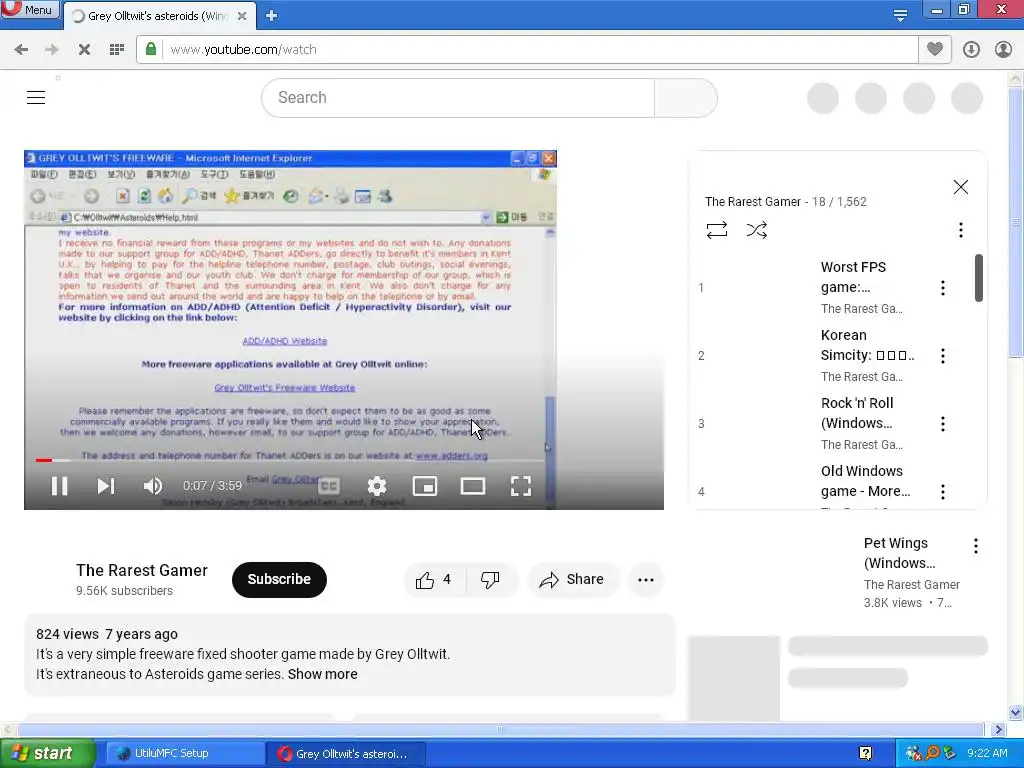This screenshot has width=1024, height=768.
Task: Share this video
Action: 571,579
